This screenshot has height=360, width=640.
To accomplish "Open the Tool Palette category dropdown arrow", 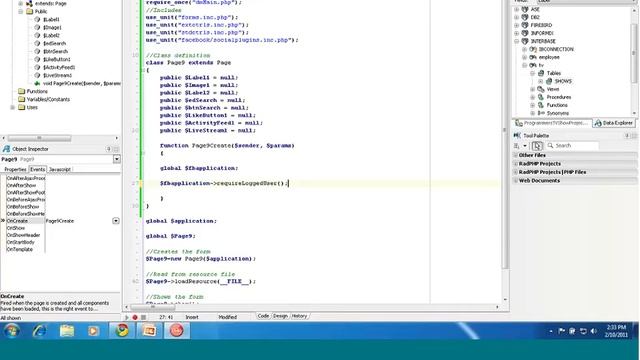I will coord(525,146).
